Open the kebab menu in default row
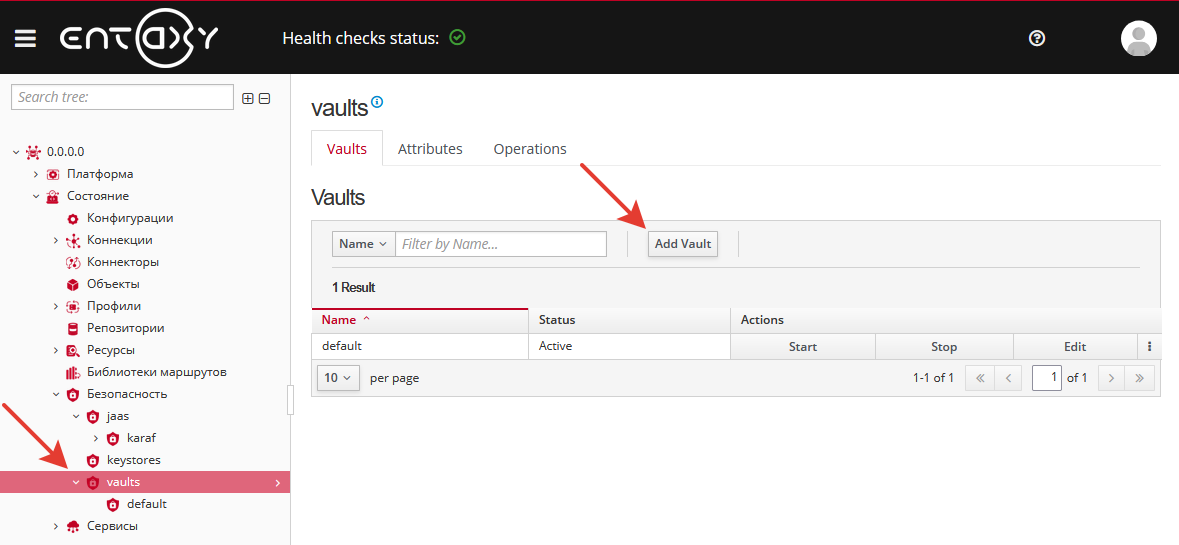Viewport: 1179px width, 545px height. [x=1149, y=347]
